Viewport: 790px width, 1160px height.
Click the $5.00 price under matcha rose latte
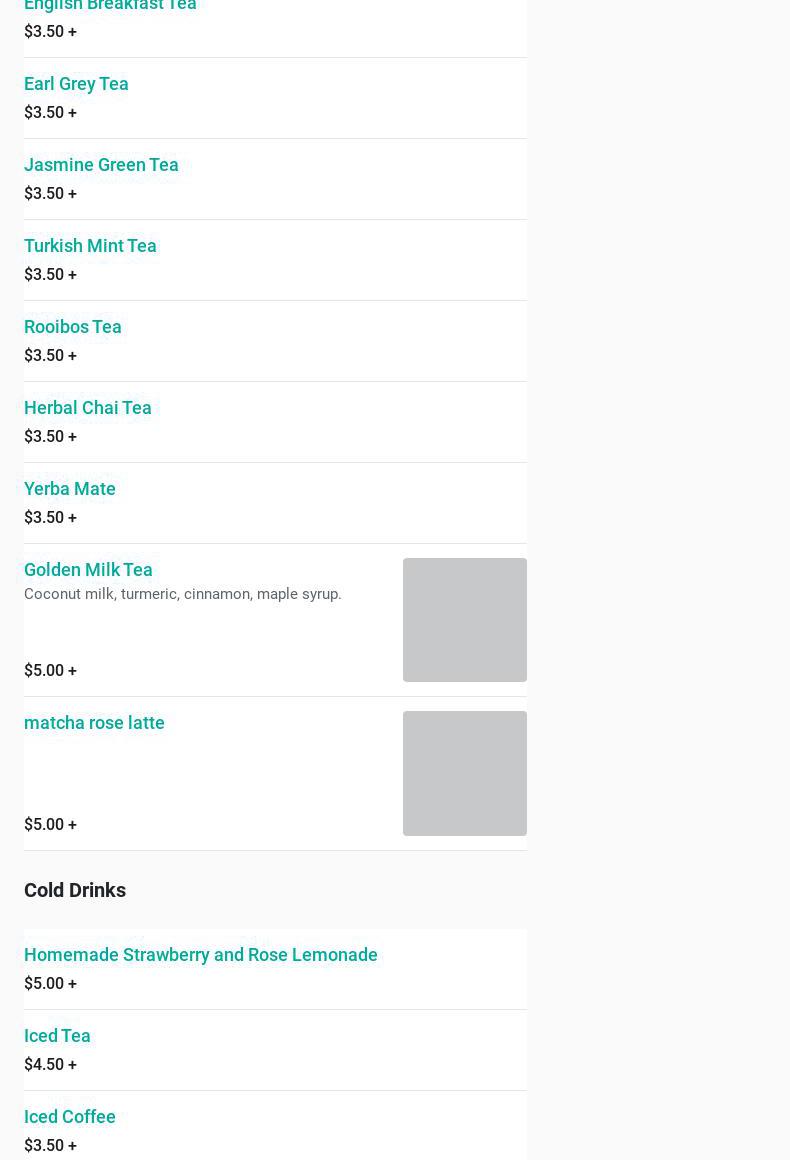(50, 825)
